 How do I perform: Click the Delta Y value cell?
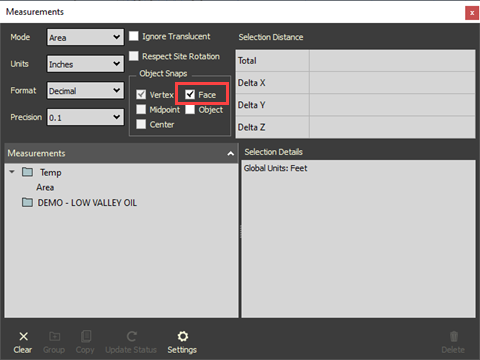392,105
